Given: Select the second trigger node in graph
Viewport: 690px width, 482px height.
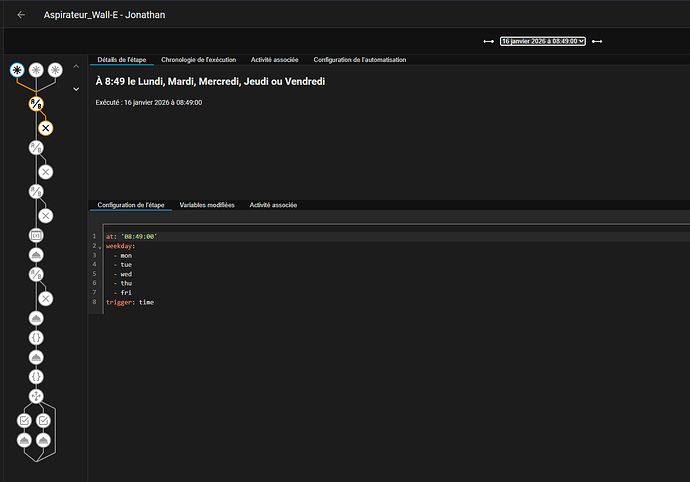Looking at the screenshot, I should click(x=36, y=69).
